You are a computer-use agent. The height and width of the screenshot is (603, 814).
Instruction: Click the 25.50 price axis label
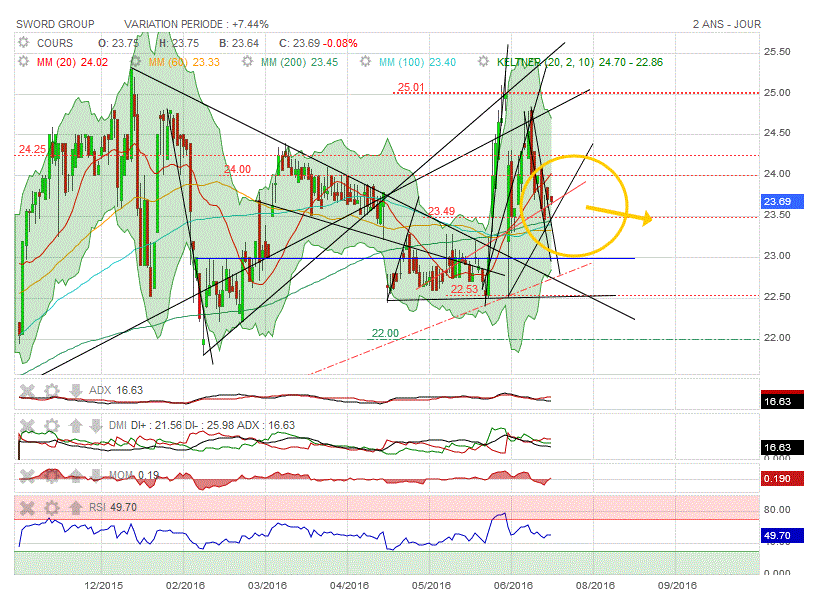777,52
